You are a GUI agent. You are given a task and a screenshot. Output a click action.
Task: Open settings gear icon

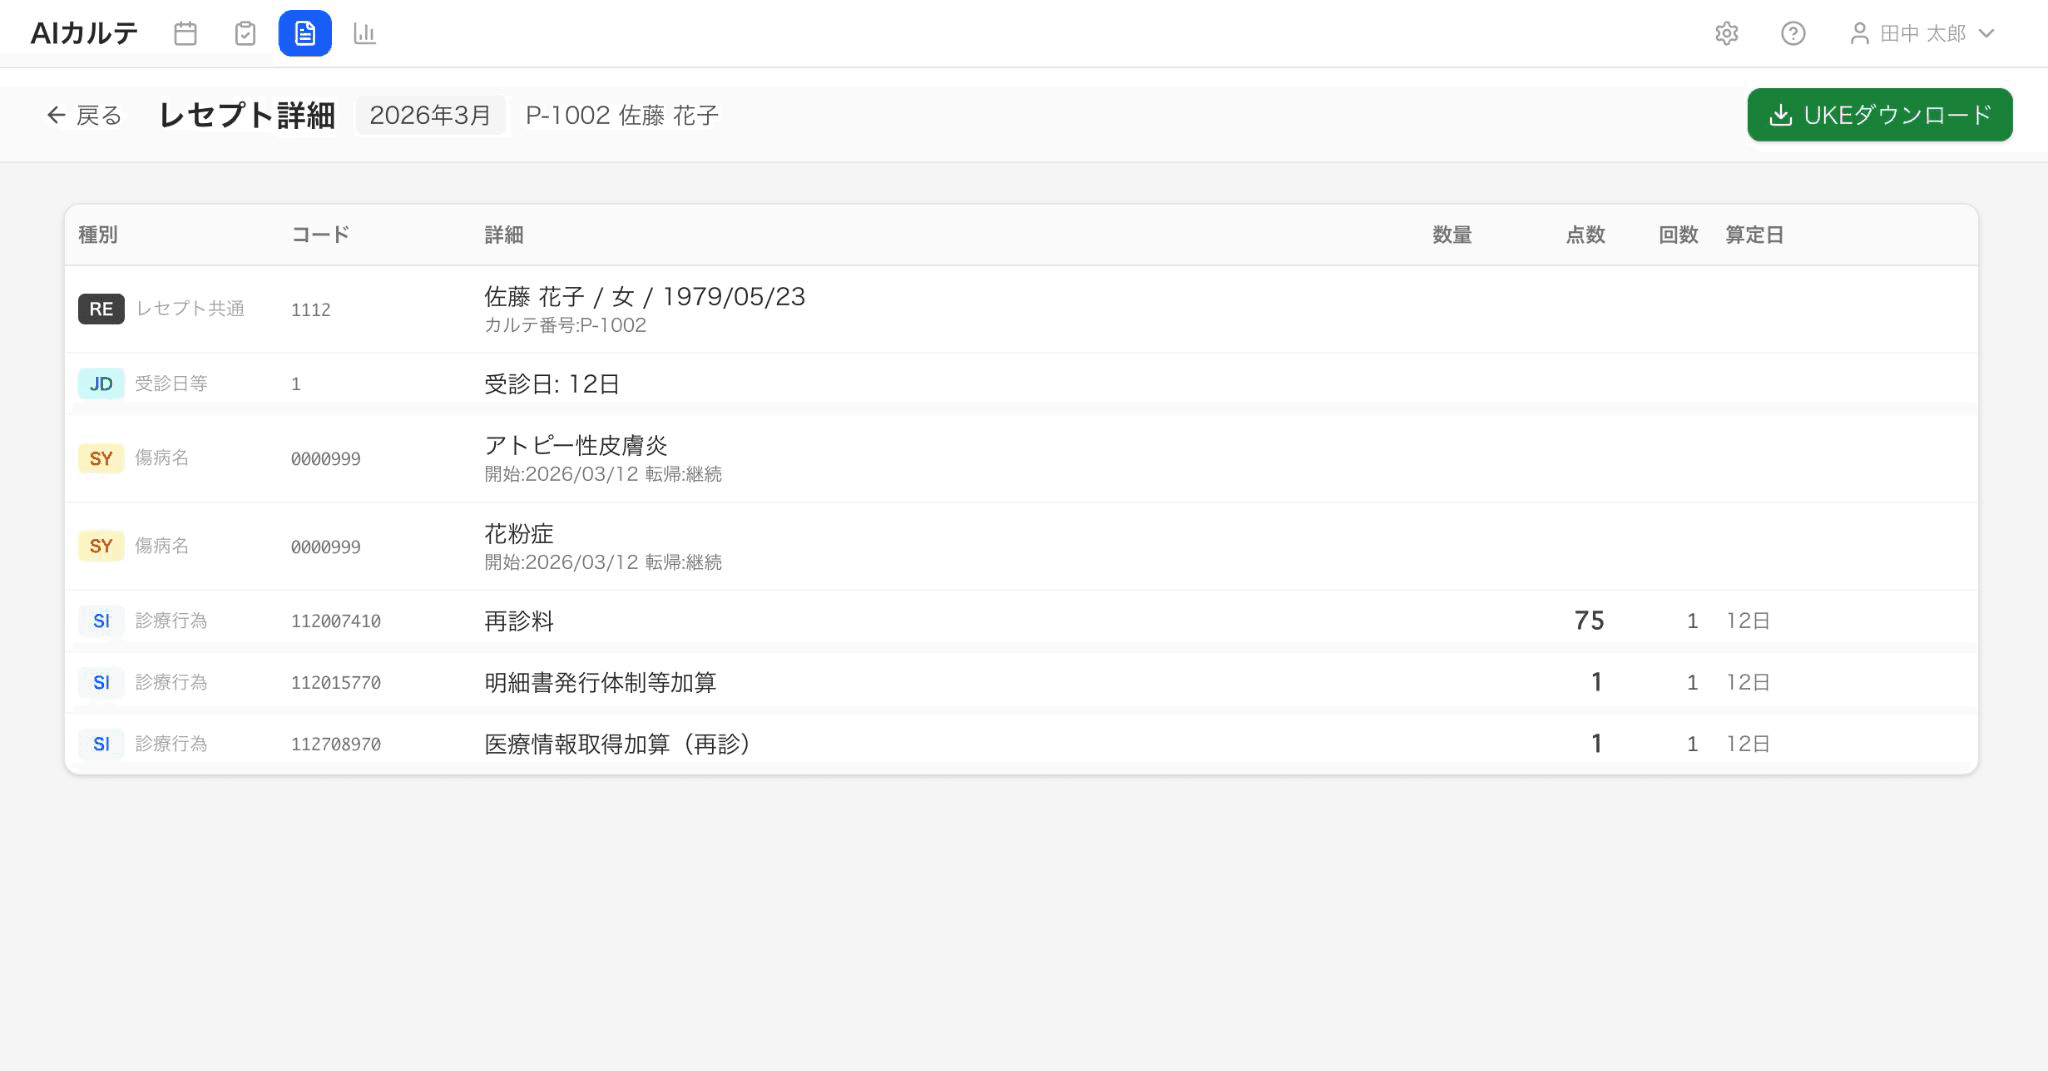coord(1727,34)
